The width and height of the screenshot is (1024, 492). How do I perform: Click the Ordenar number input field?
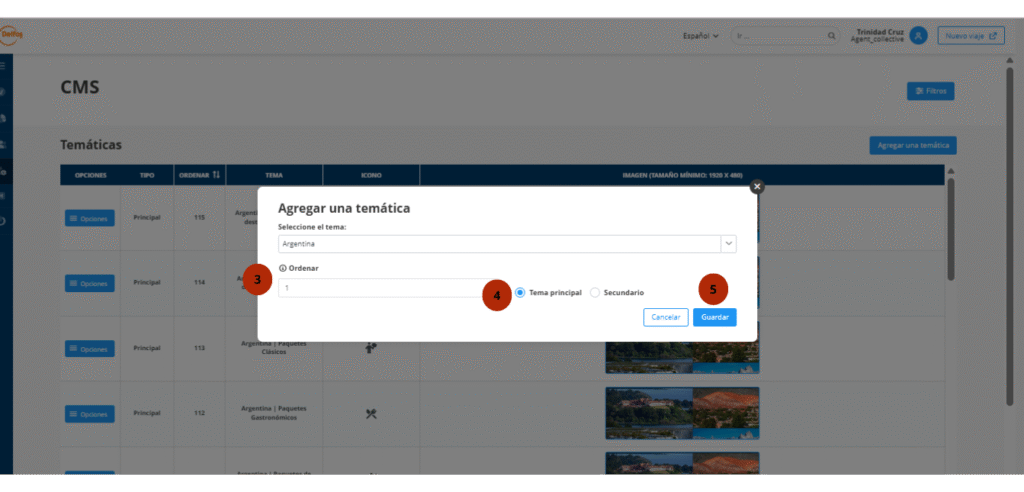[380, 288]
